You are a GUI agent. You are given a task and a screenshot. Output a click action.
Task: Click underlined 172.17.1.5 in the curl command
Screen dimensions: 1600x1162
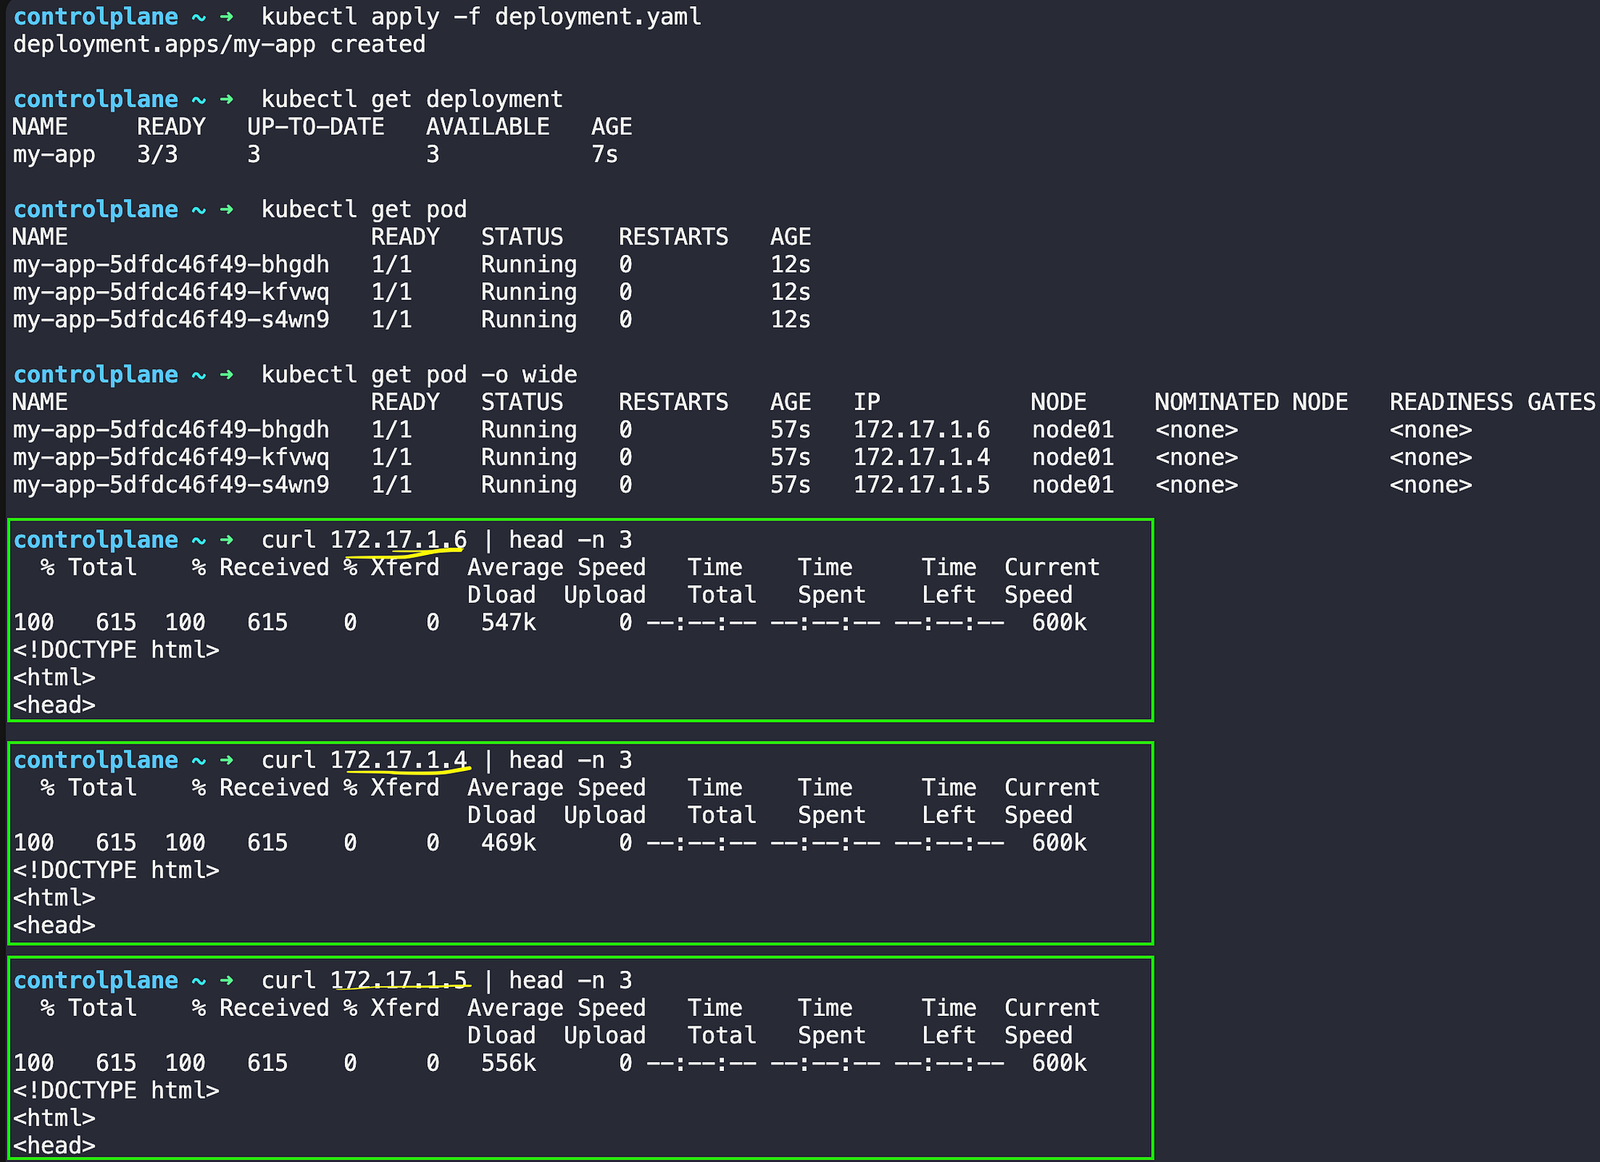398,981
